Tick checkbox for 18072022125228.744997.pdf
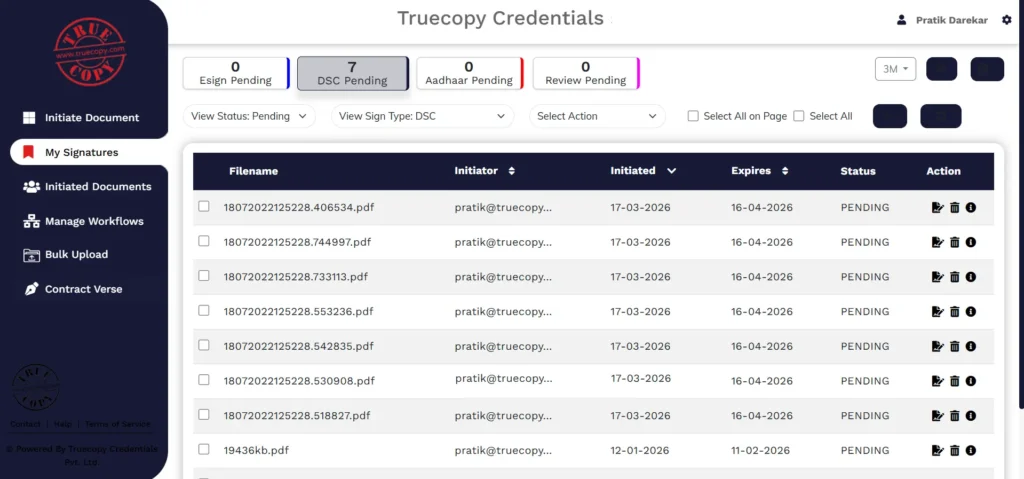This screenshot has width=1024, height=479. point(204,241)
